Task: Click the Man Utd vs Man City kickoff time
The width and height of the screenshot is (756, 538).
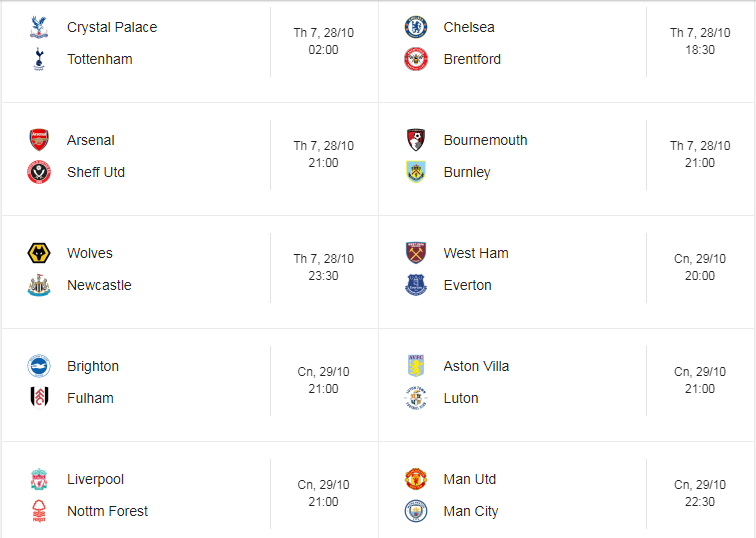Action: click(700, 493)
